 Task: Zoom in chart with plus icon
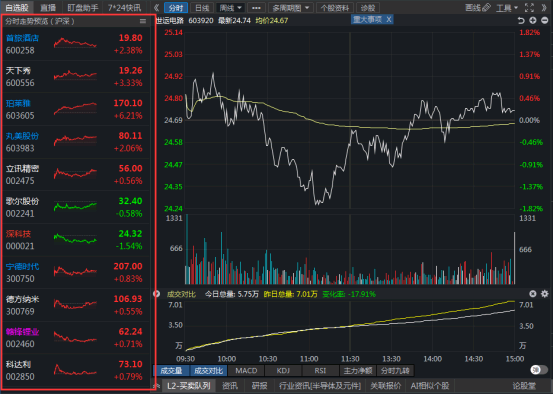533,20
